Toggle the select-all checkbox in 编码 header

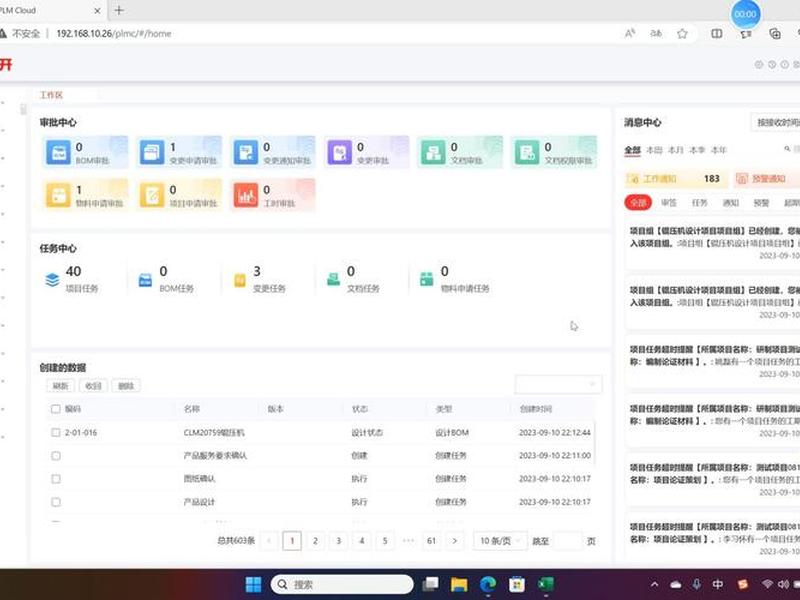click(56, 409)
